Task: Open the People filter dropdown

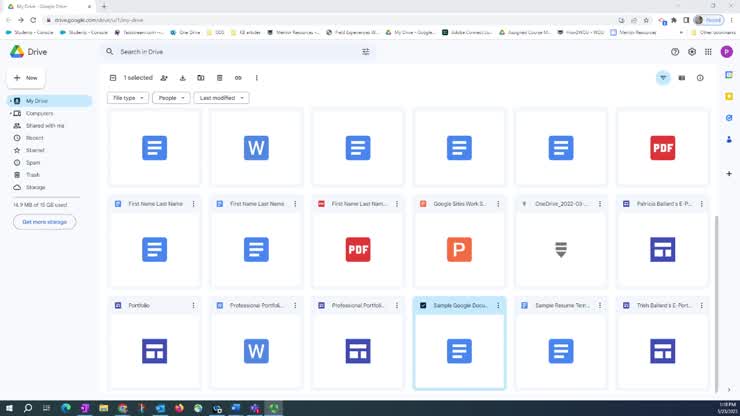Action: 171,98
